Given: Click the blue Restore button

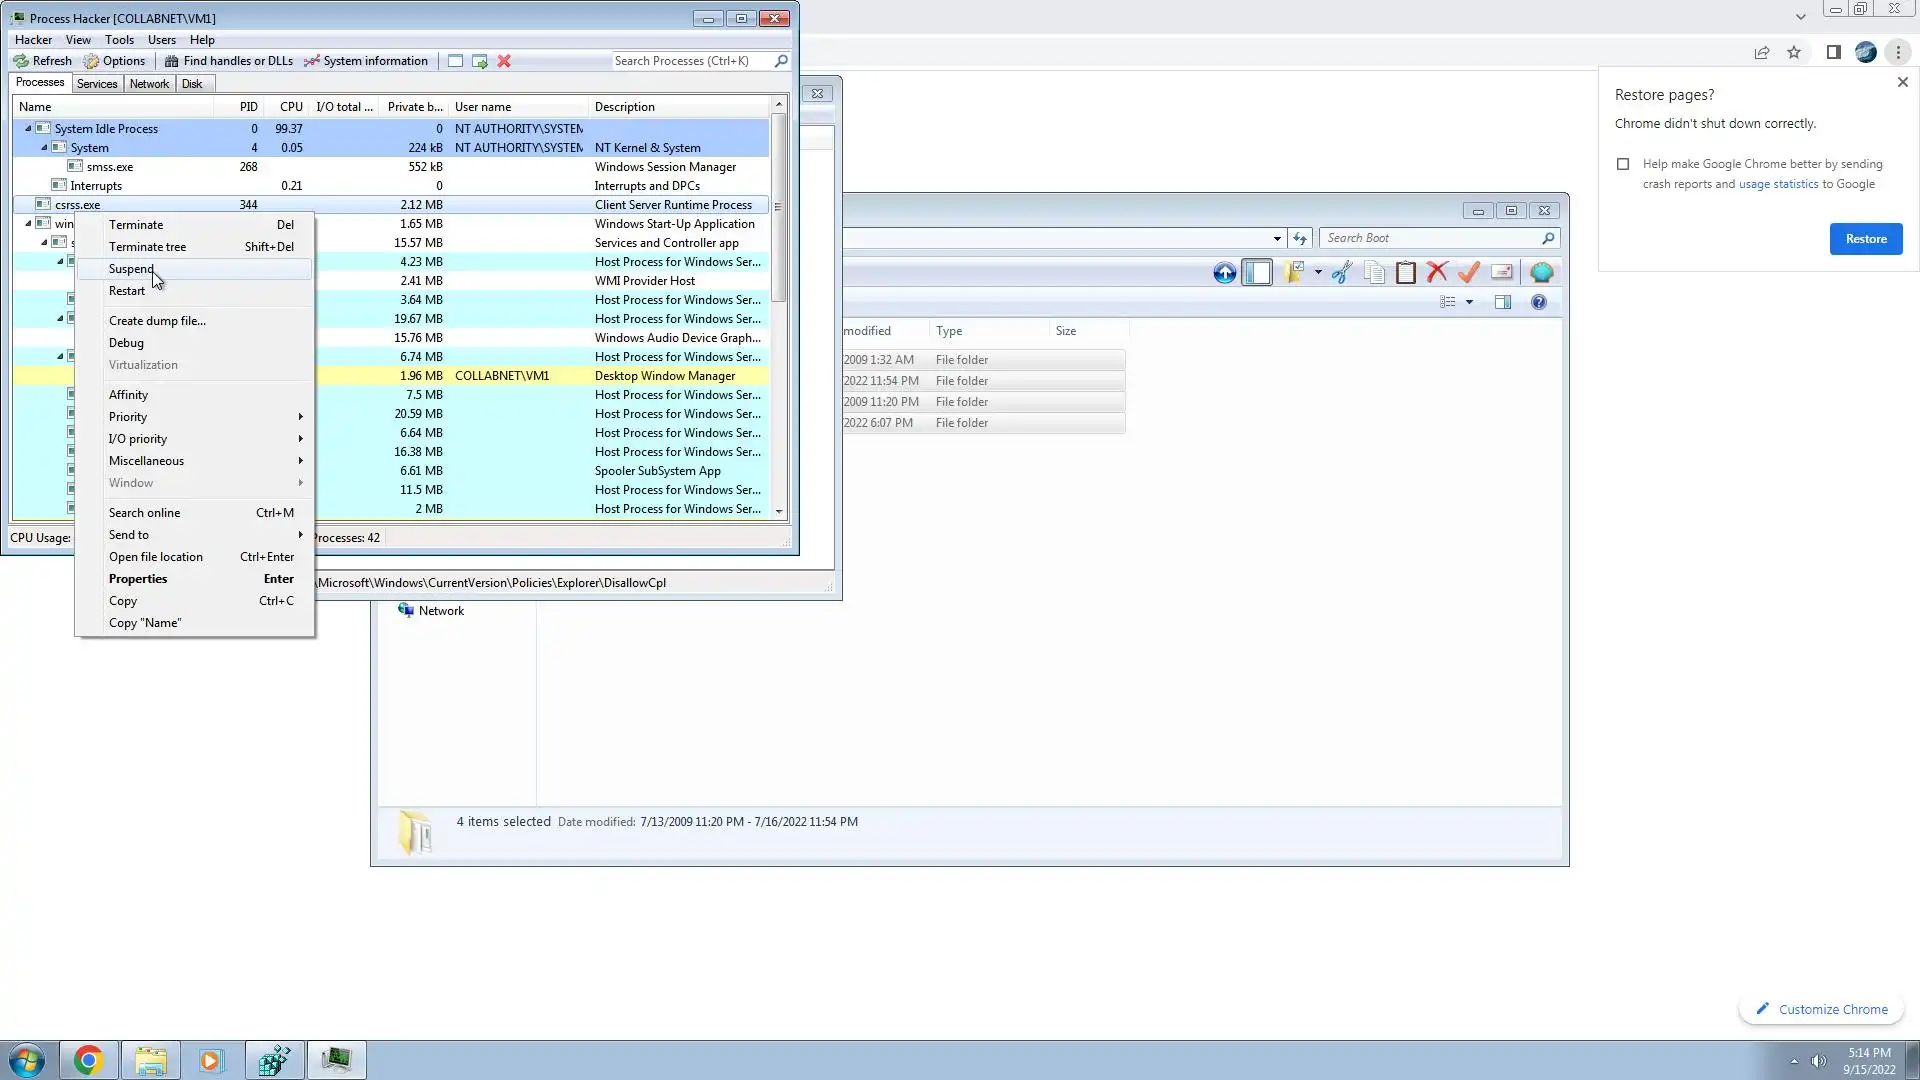Looking at the screenshot, I should click(1865, 239).
